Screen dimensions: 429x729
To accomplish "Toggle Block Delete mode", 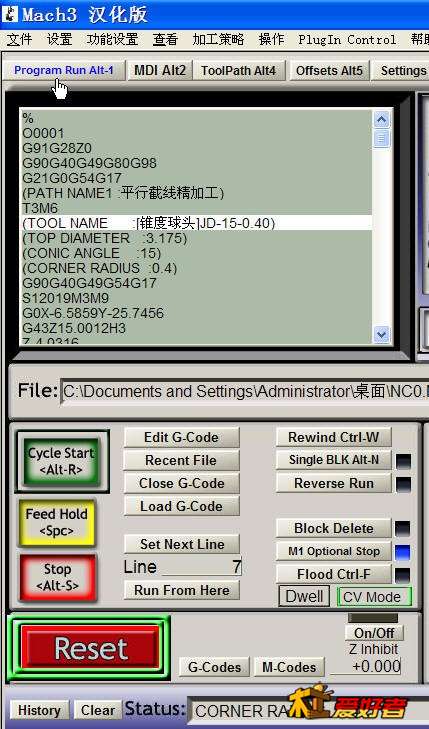I will [x=334, y=529].
